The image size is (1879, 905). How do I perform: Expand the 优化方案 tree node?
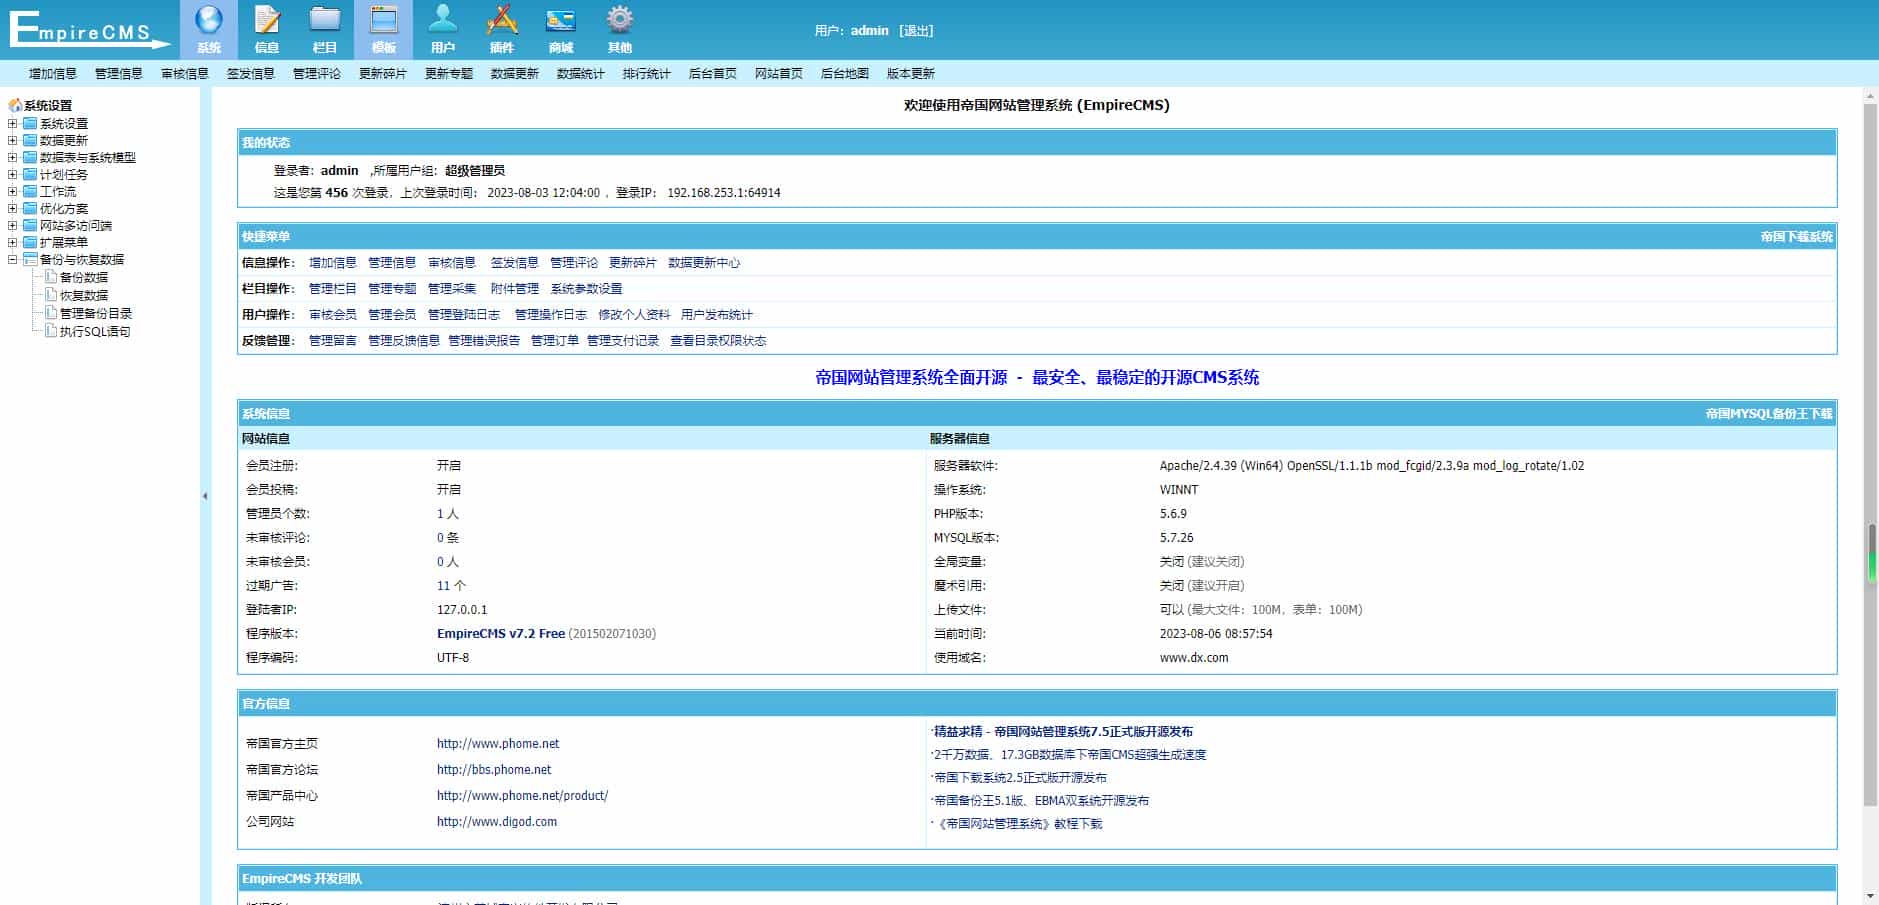click(x=13, y=209)
